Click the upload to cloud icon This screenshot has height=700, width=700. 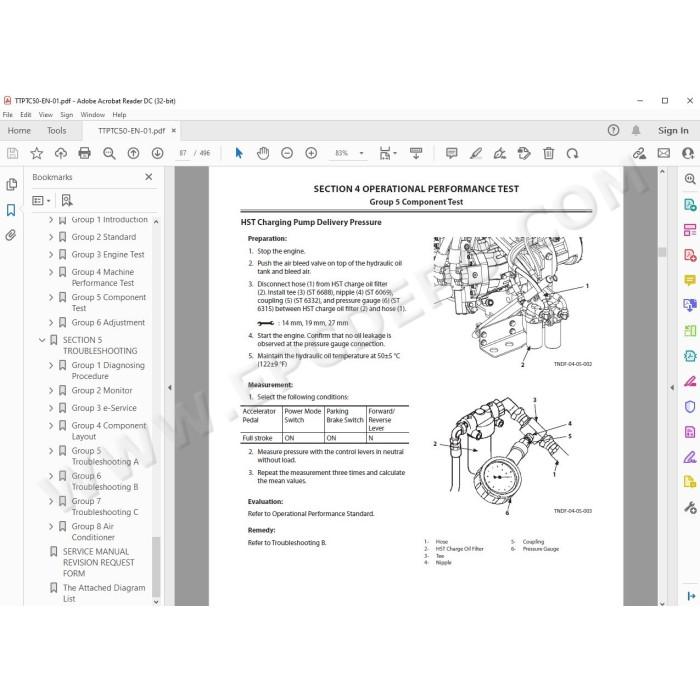[x=61, y=154]
